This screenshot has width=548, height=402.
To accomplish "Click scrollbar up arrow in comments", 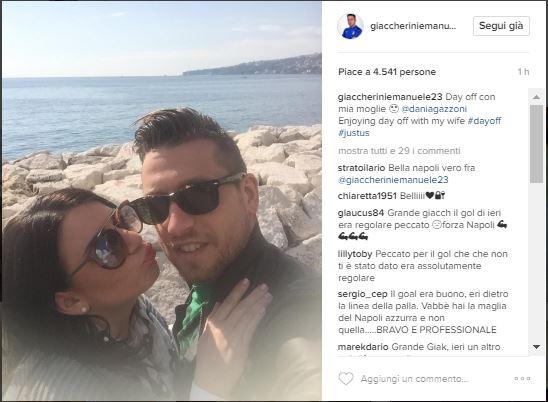I will click(536, 97).
